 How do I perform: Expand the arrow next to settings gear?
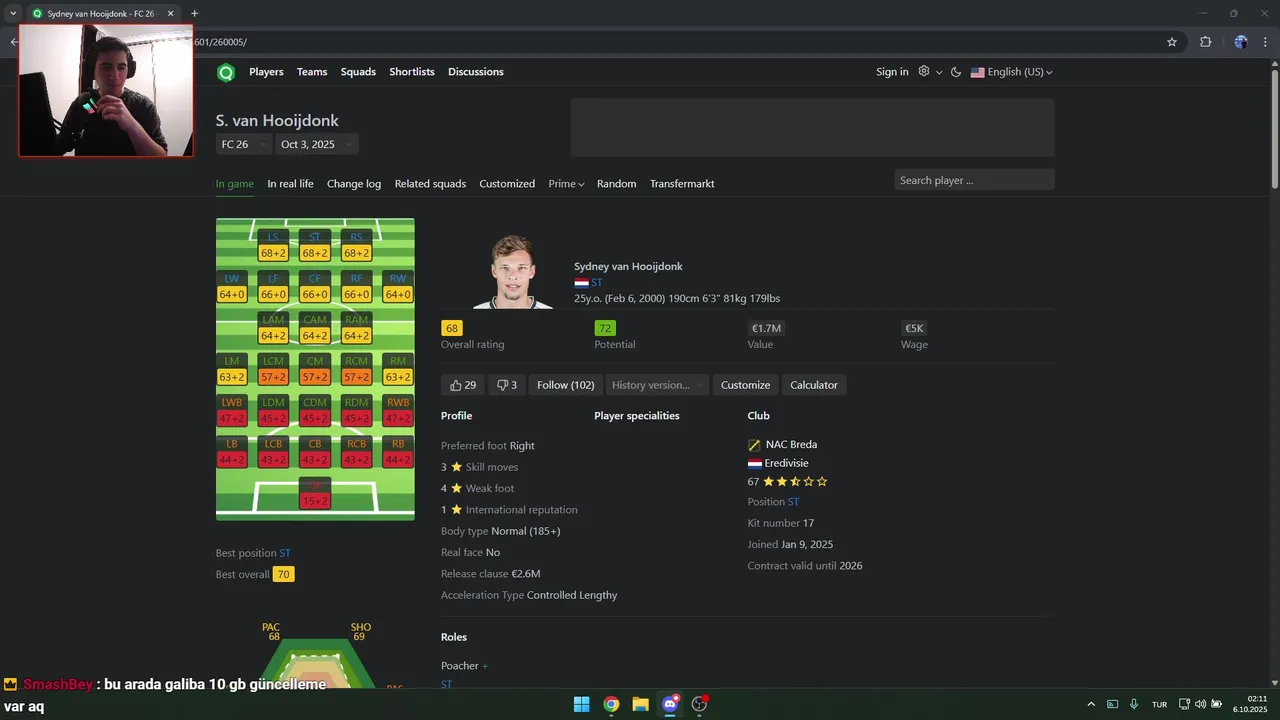tap(939, 73)
